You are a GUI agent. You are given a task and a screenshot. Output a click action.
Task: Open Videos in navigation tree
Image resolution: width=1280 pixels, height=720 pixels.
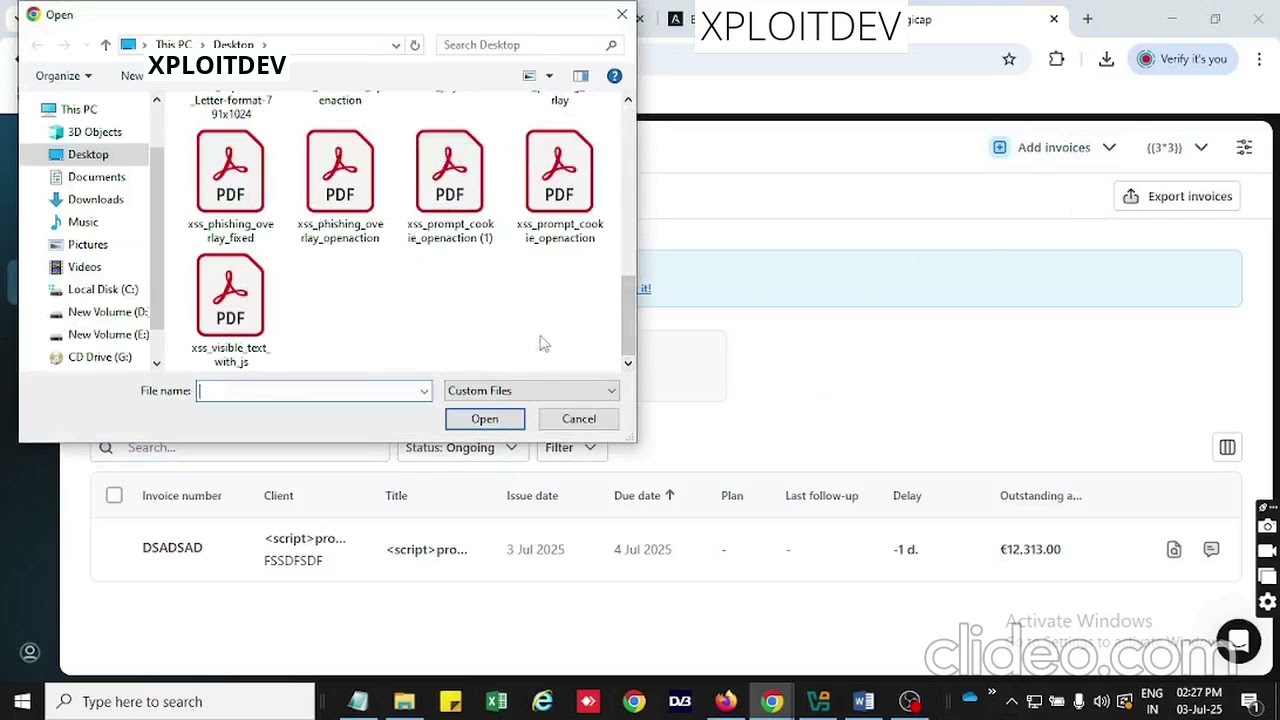click(x=84, y=267)
